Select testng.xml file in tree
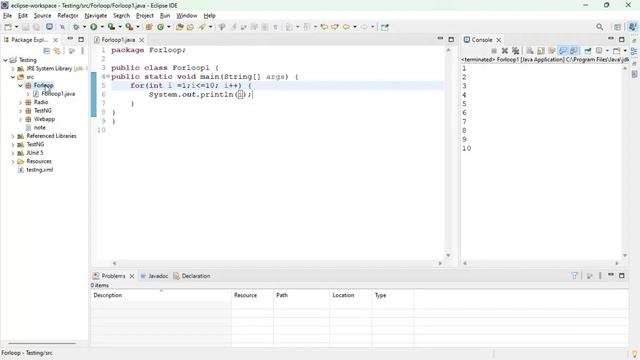Viewport: 640px width, 360px height. [x=40, y=170]
